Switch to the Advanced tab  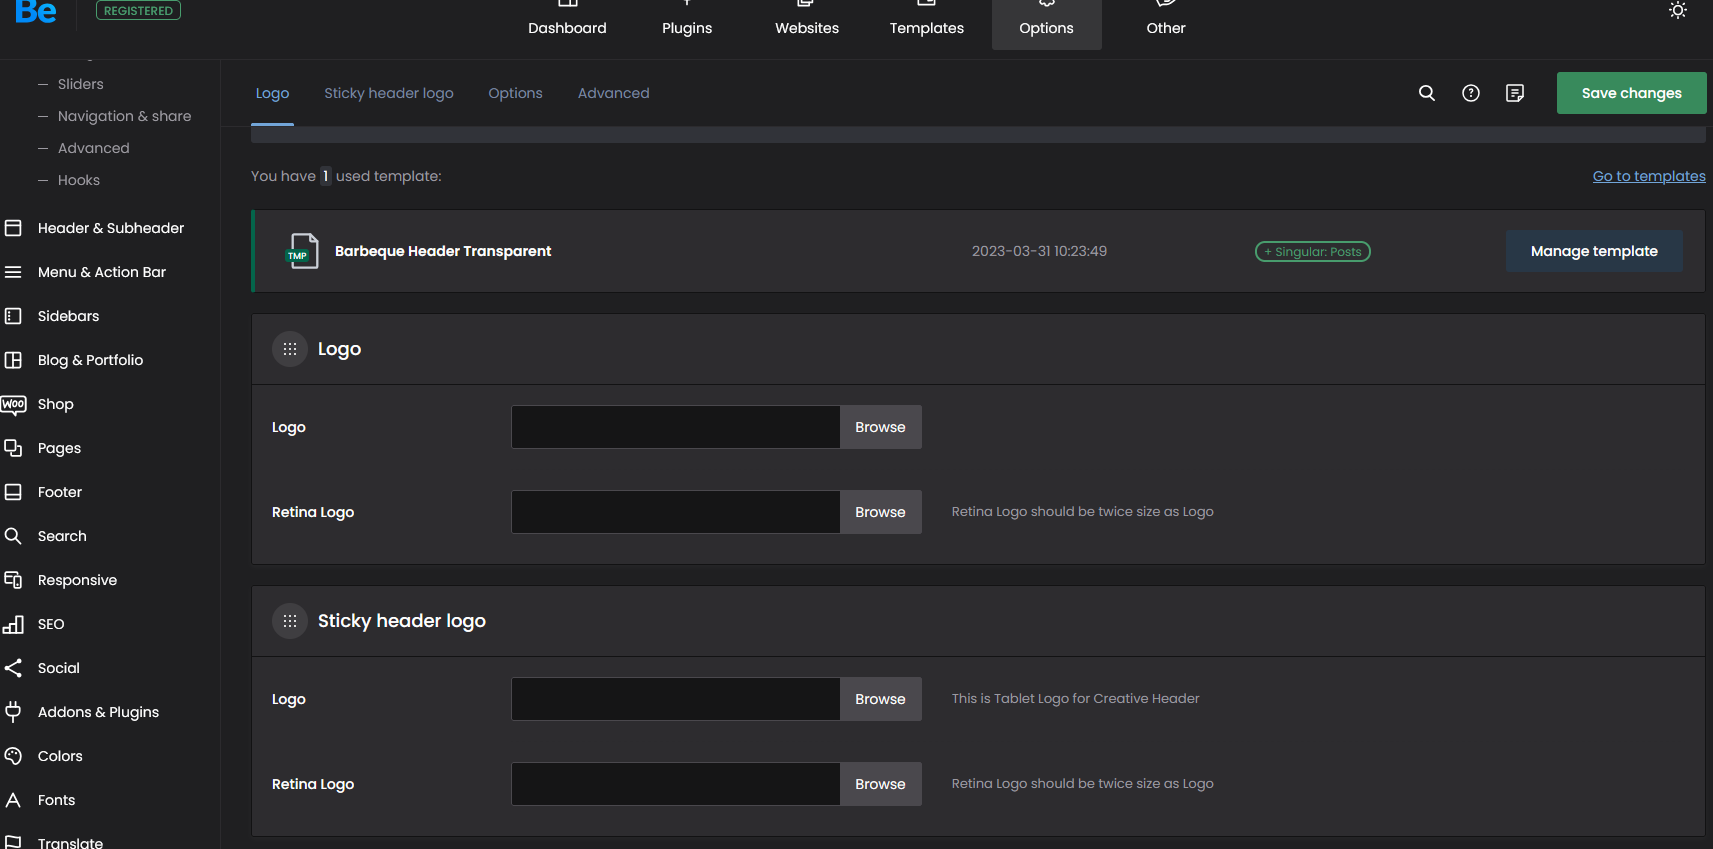614,93
